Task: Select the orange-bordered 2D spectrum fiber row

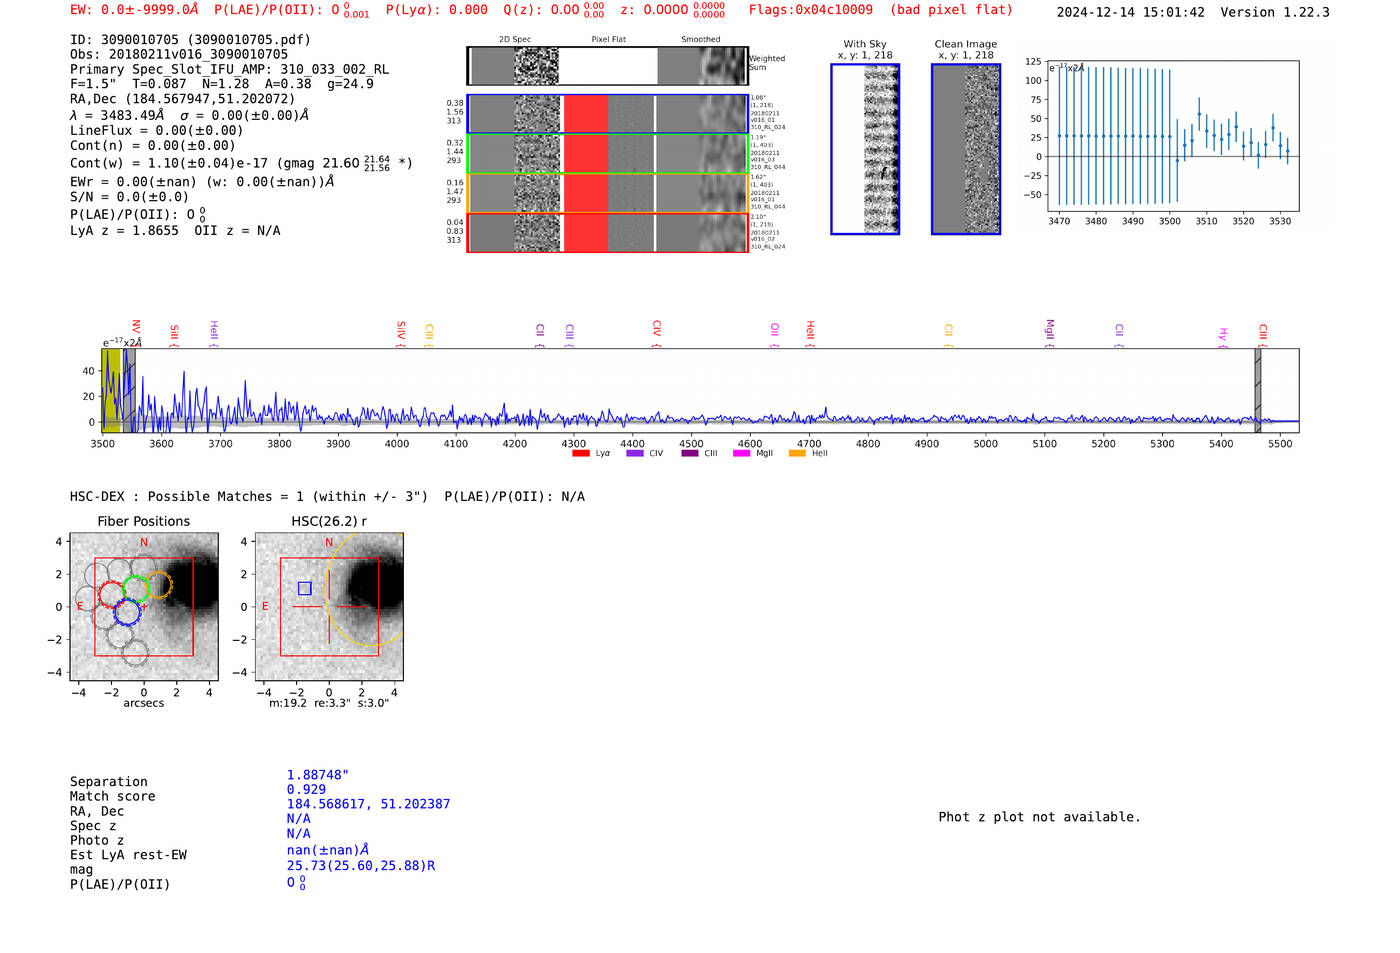Action: click(x=607, y=193)
